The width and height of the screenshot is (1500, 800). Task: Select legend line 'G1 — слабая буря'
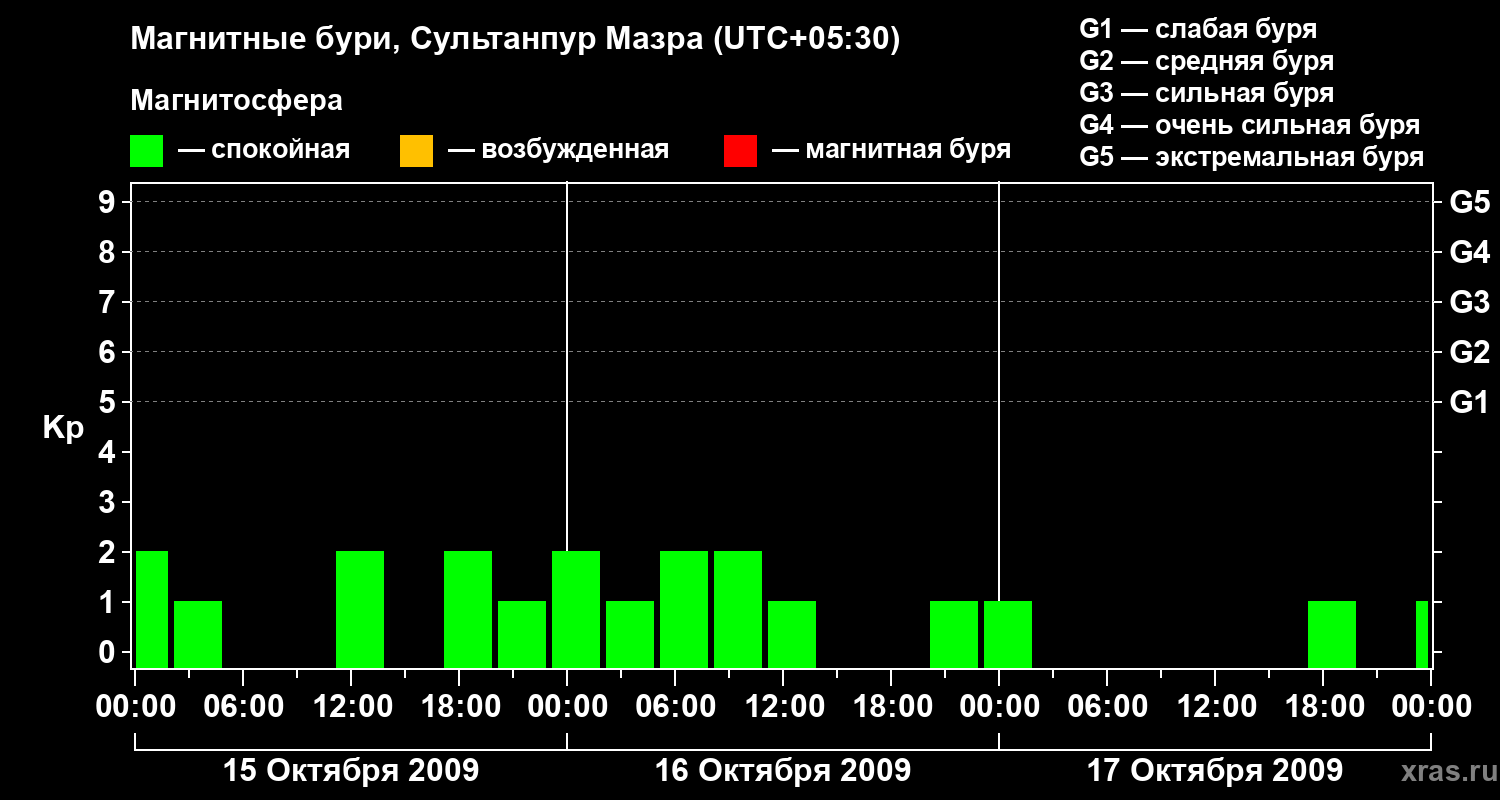point(1198,29)
